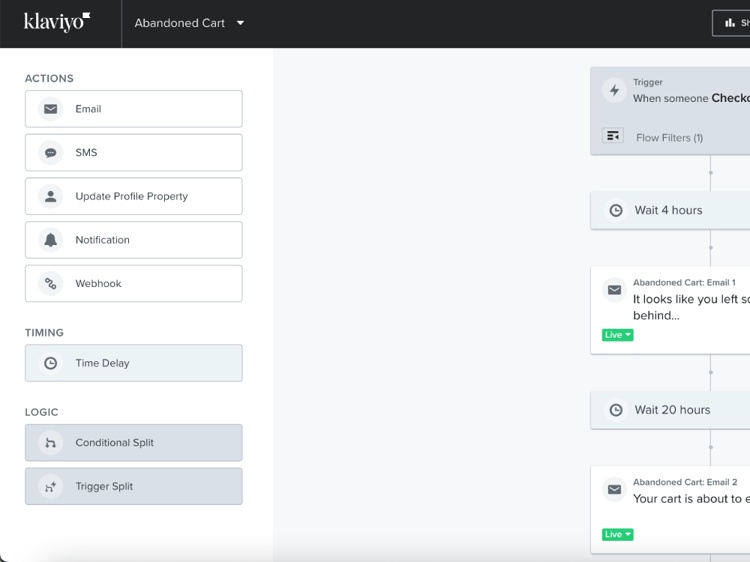Select the Update Profile Property action

tap(133, 196)
